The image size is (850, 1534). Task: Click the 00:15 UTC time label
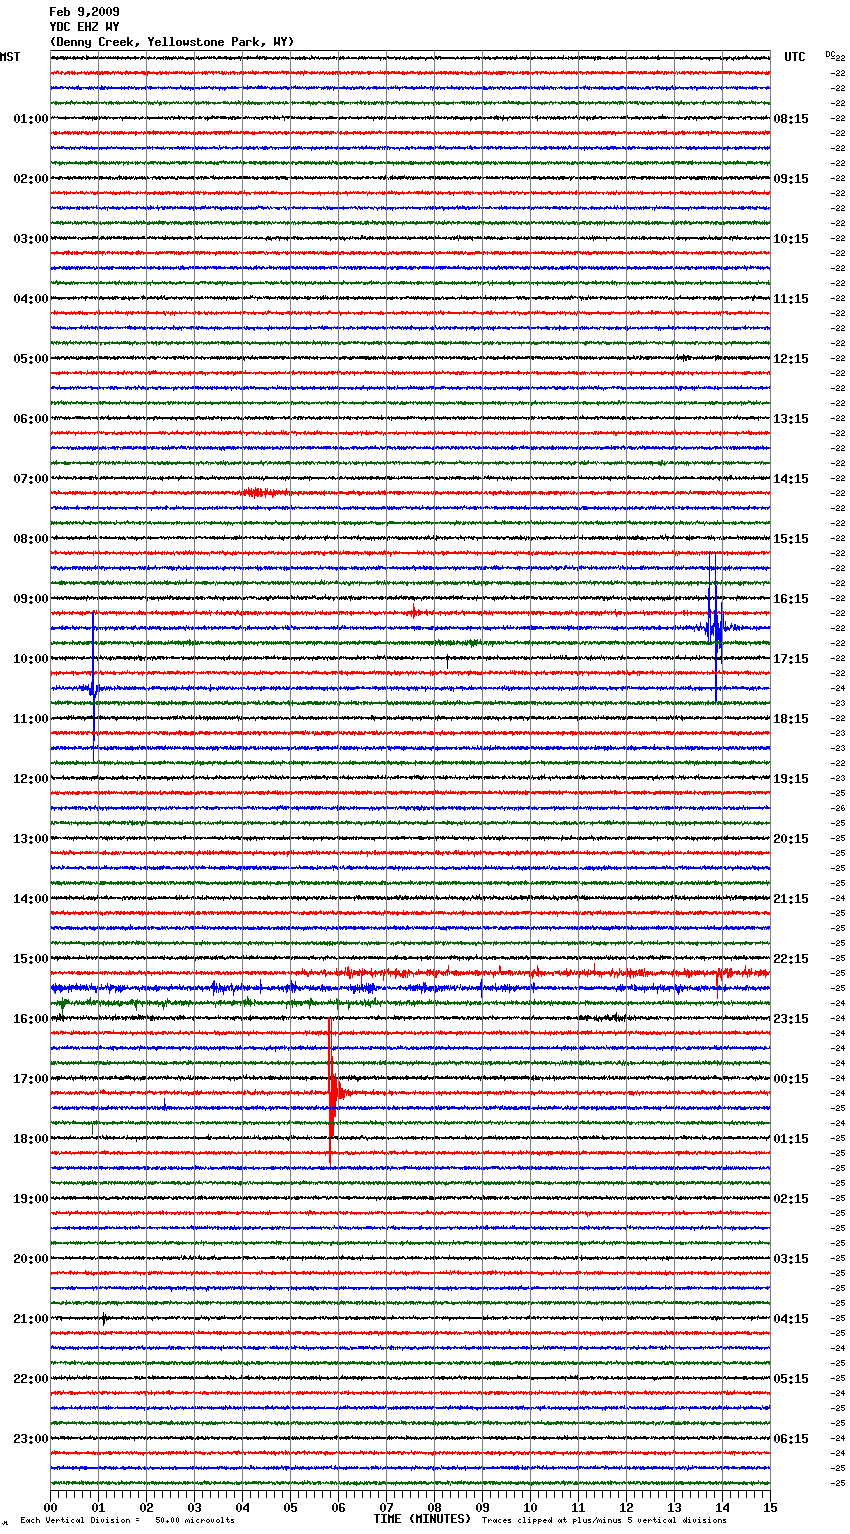(x=791, y=1079)
